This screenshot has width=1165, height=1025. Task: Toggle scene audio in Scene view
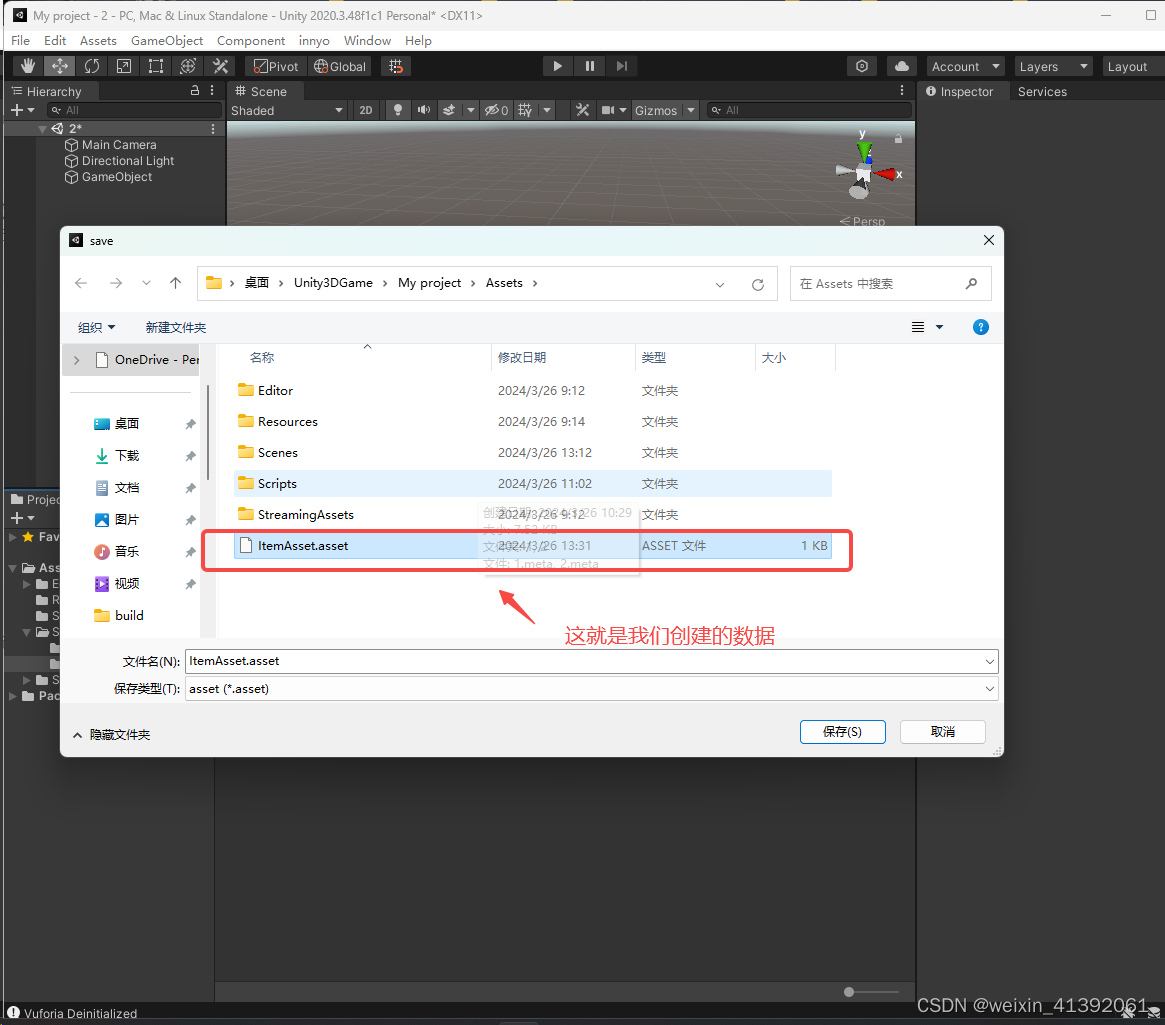pos(423,110)
